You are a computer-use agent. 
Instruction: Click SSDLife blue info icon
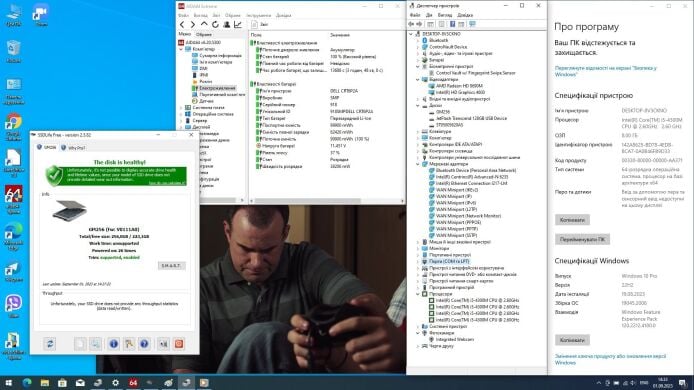(113, 344)
